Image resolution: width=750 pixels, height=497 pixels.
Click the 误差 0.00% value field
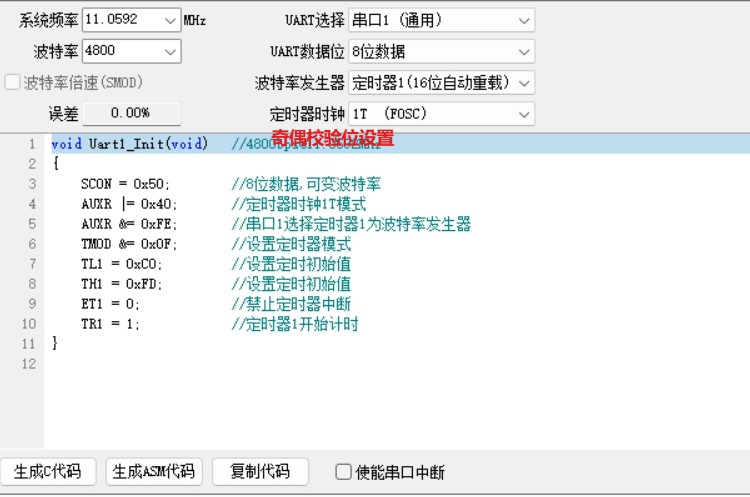coord(132,113)
